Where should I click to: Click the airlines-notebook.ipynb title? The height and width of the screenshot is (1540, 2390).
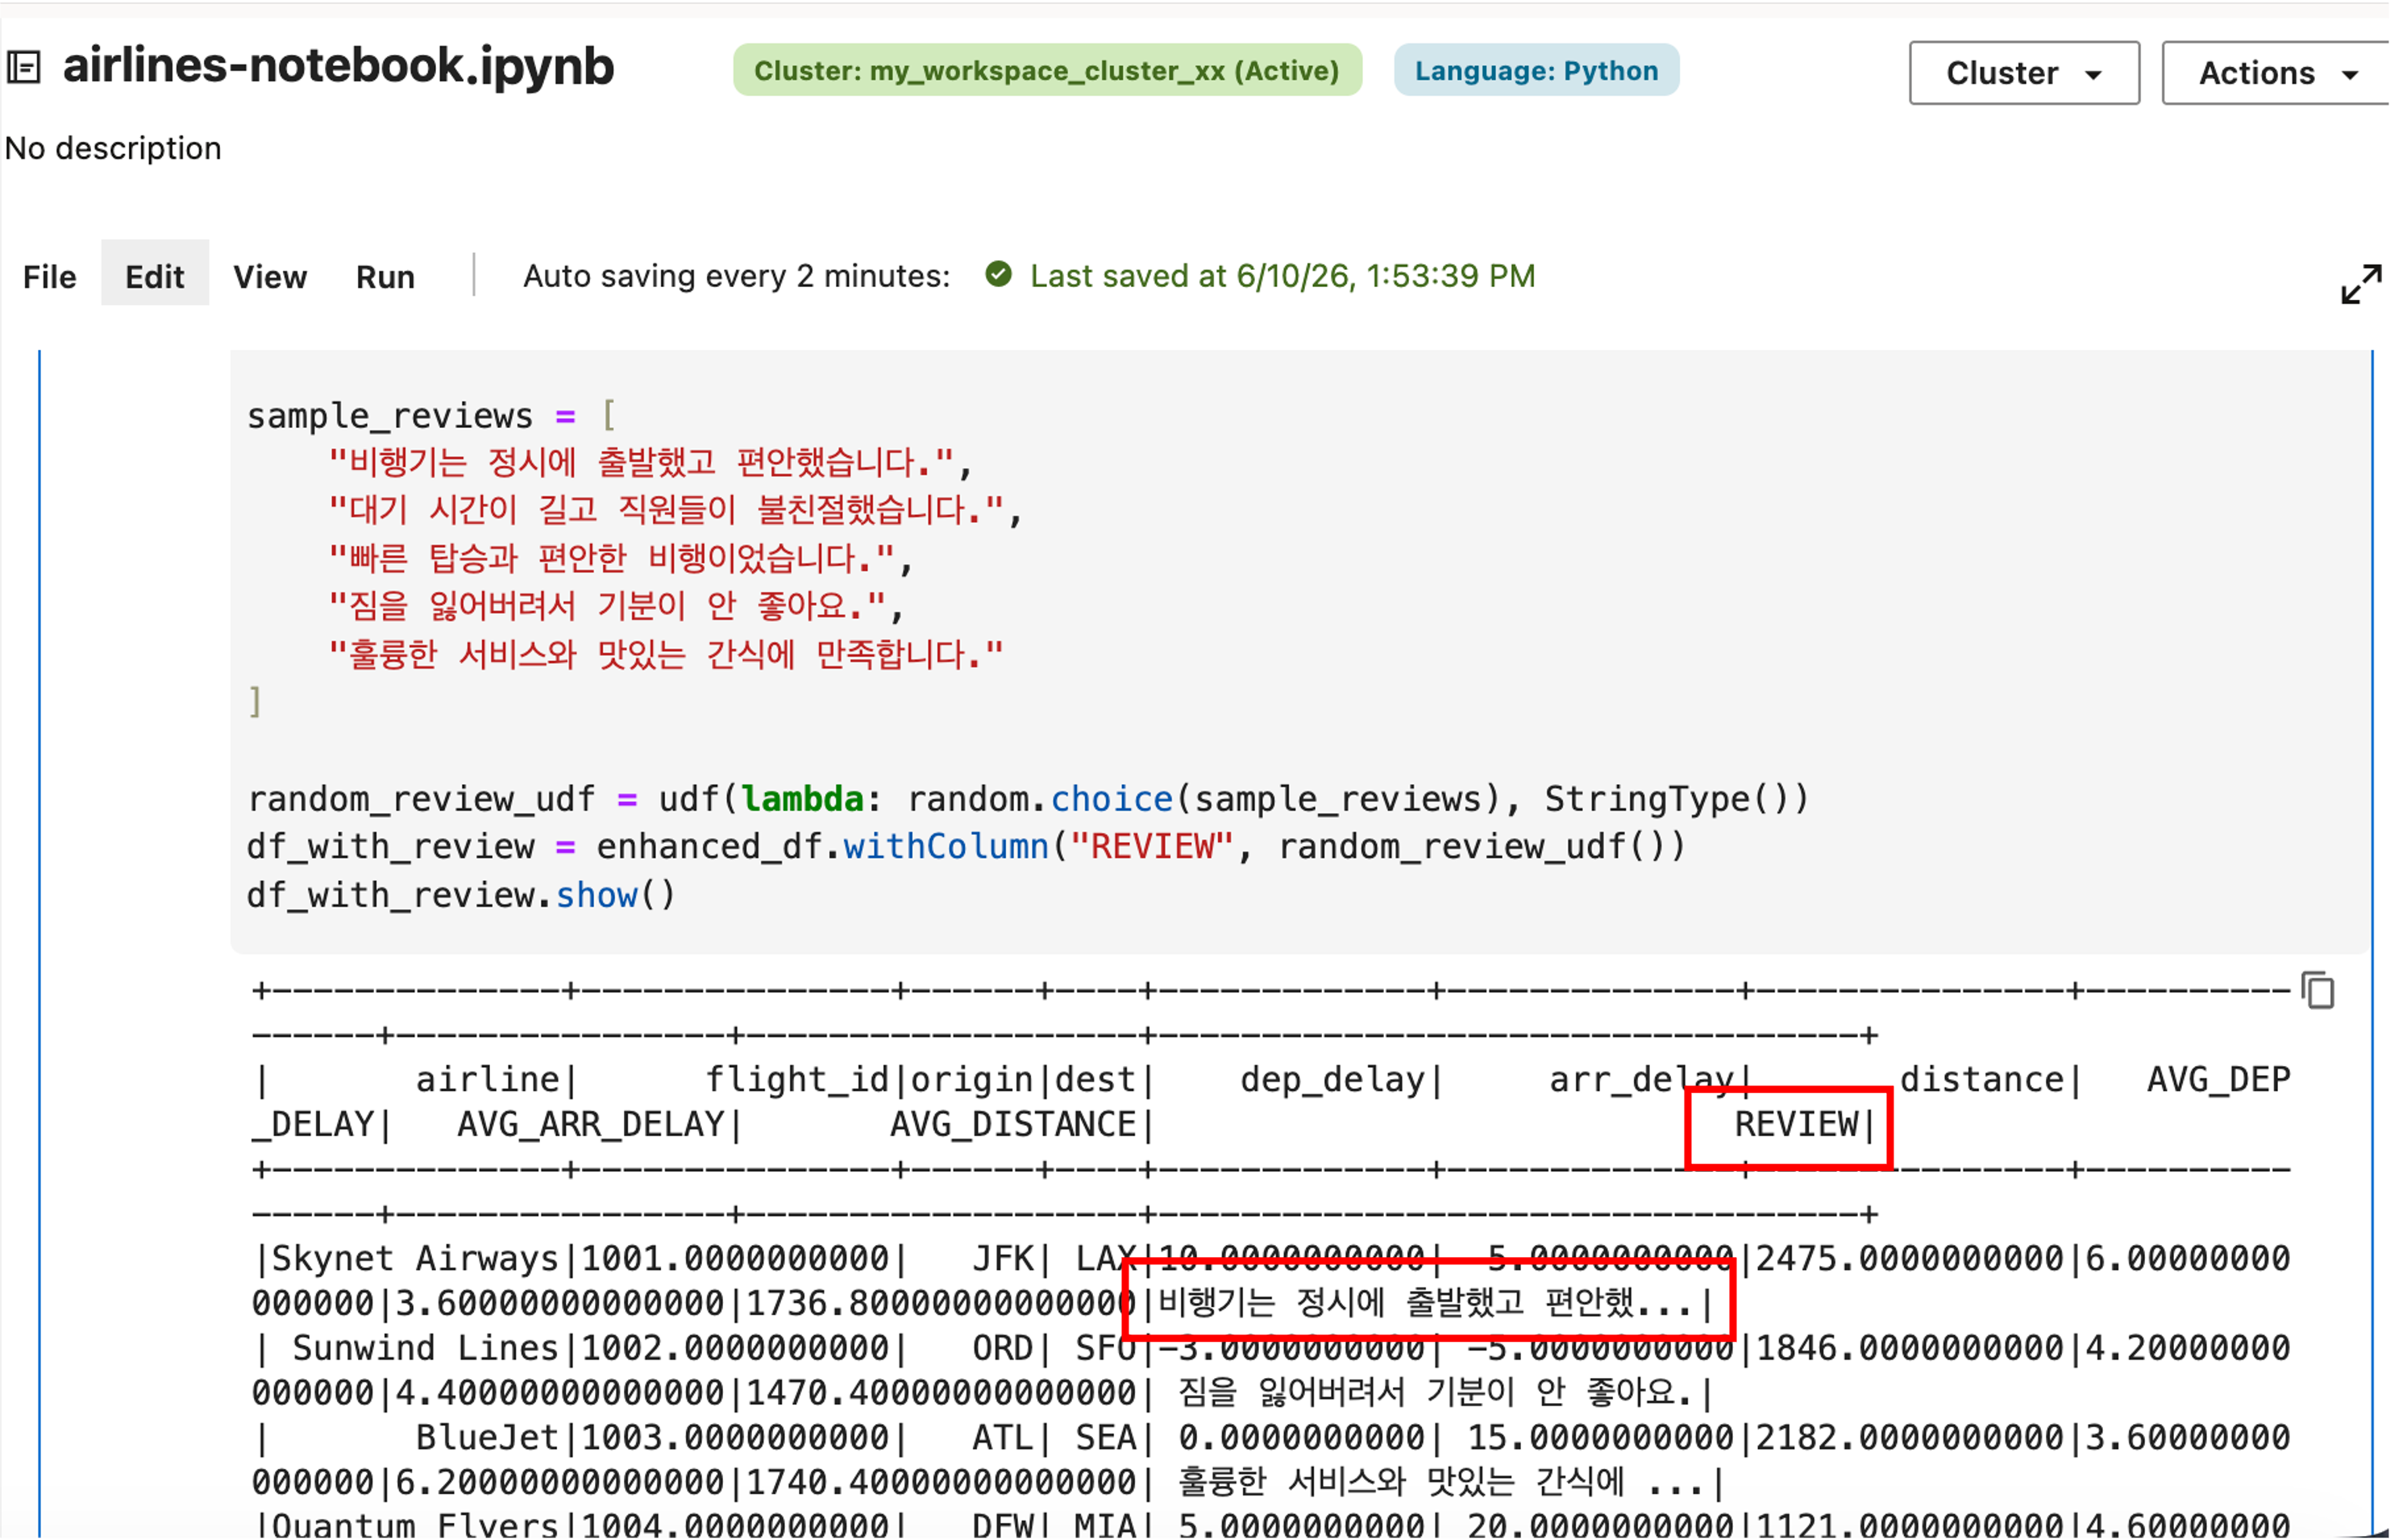tap(338, 66)
